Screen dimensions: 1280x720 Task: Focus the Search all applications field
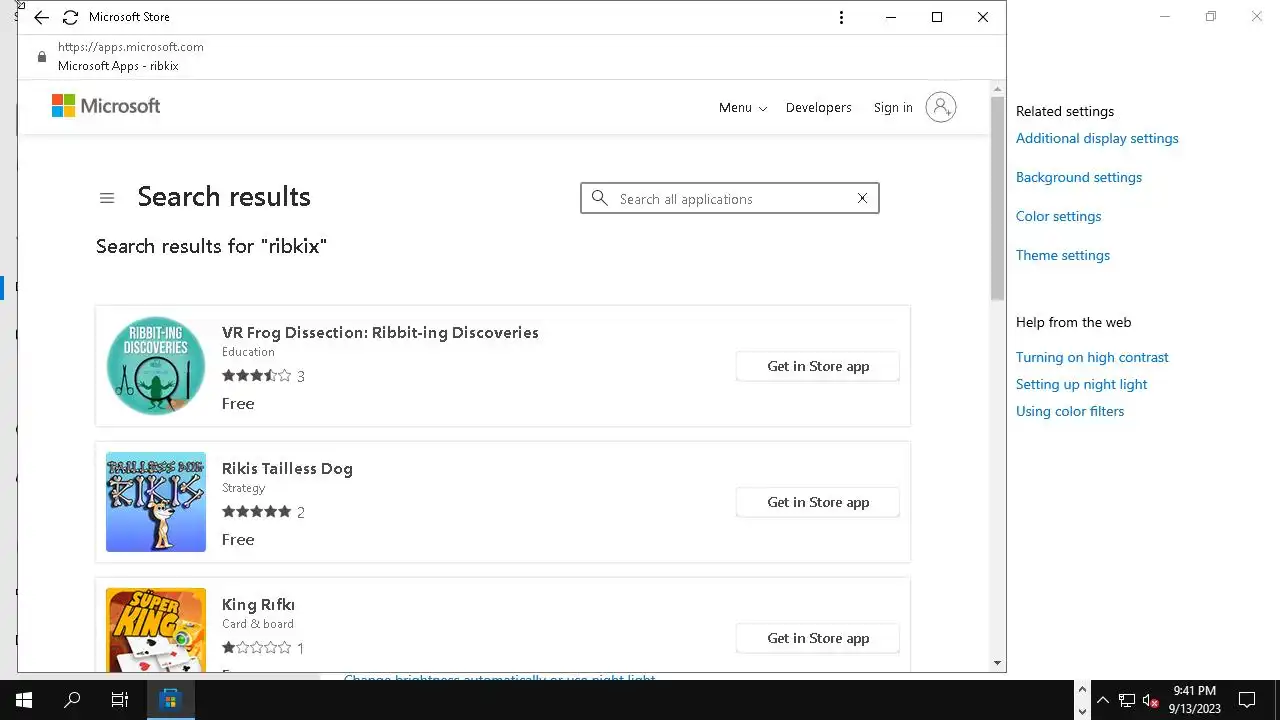(730, 199)
